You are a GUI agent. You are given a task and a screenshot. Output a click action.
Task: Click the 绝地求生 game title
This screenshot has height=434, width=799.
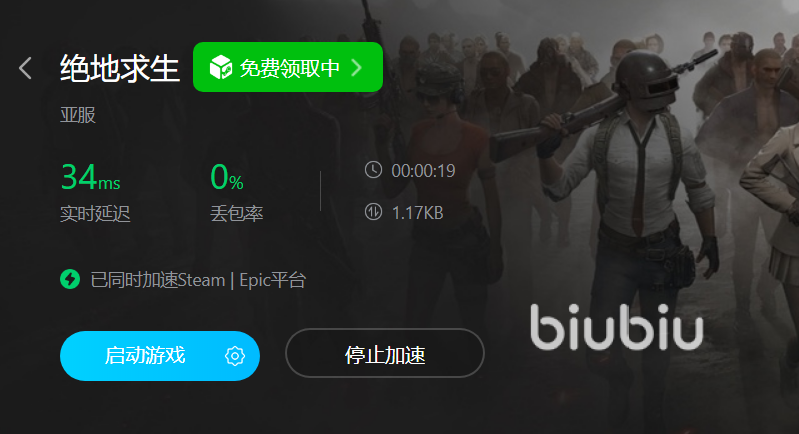120,68
